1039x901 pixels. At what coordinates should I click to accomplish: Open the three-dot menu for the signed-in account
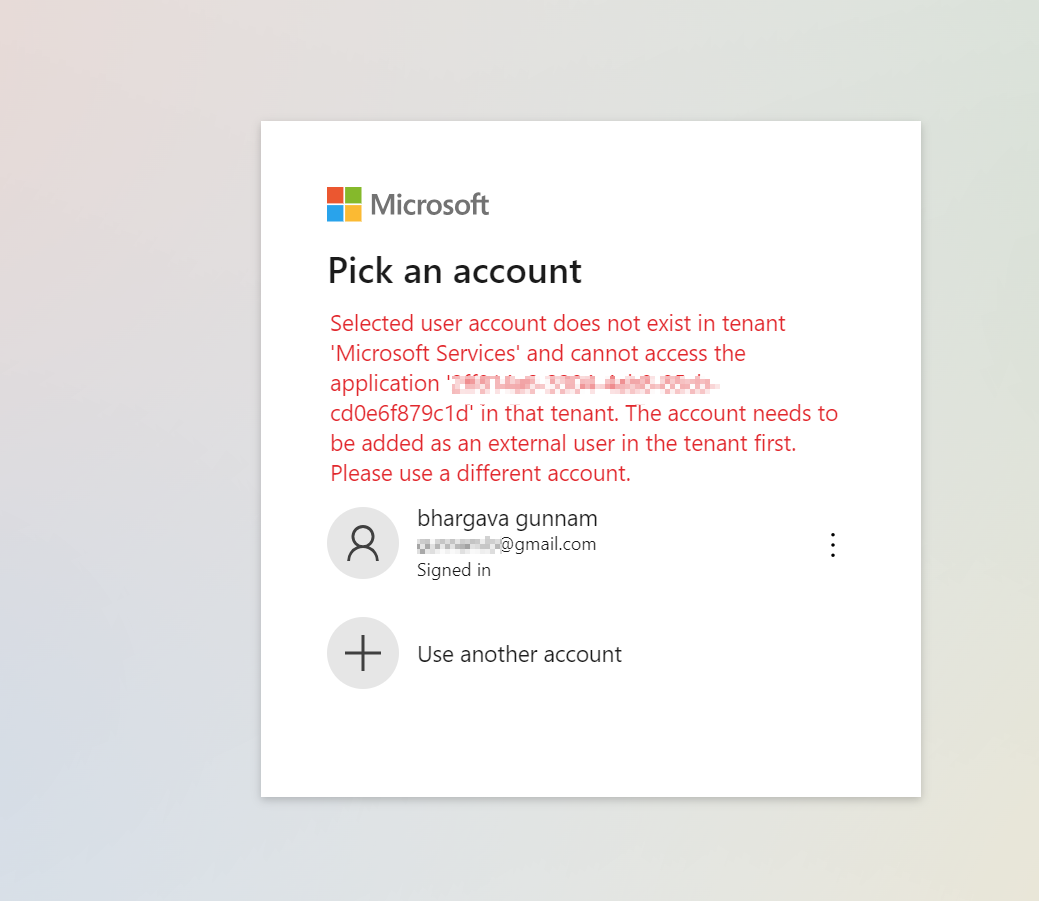pos(833,544)
